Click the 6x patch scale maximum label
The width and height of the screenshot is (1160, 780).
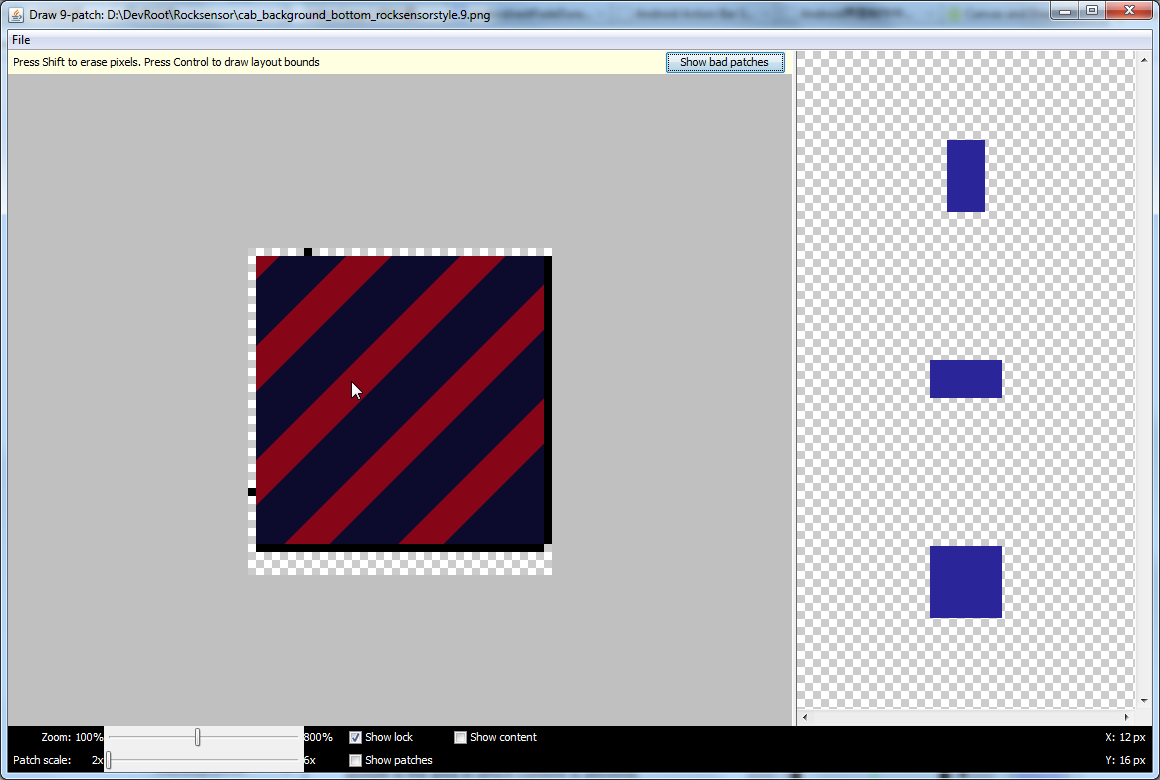(310, 760)
